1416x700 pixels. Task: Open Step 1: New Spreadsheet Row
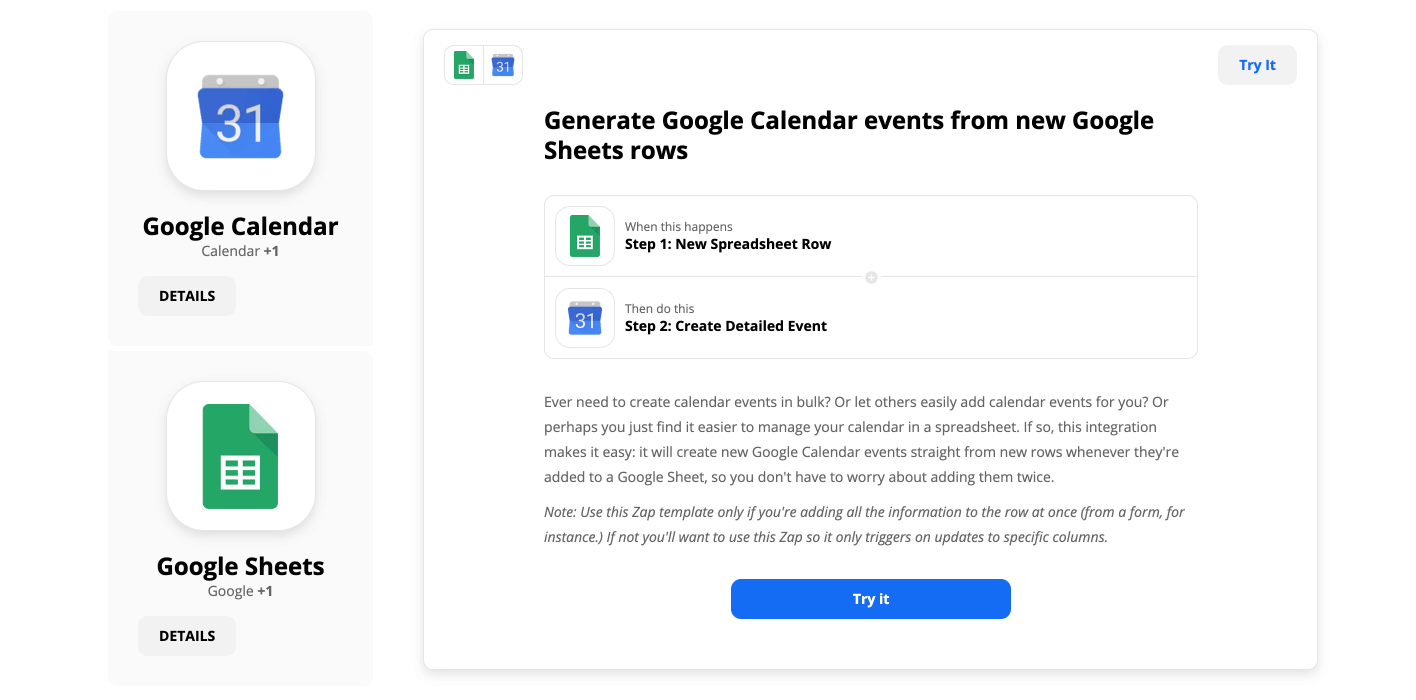tap(728, 243)
